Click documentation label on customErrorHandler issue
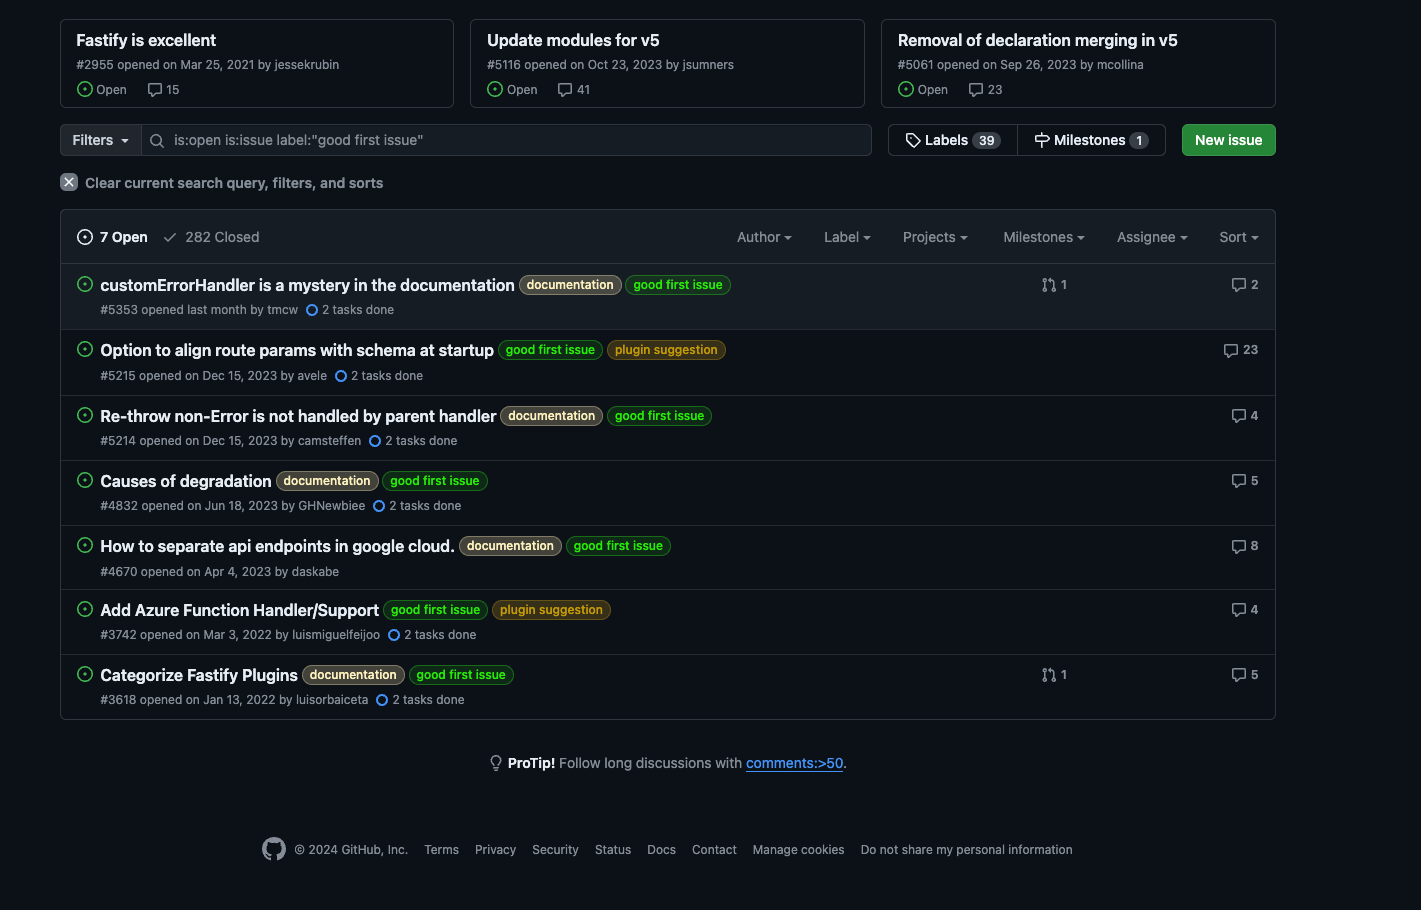Viewport: 1421px width, 910px height. [570, 285]
